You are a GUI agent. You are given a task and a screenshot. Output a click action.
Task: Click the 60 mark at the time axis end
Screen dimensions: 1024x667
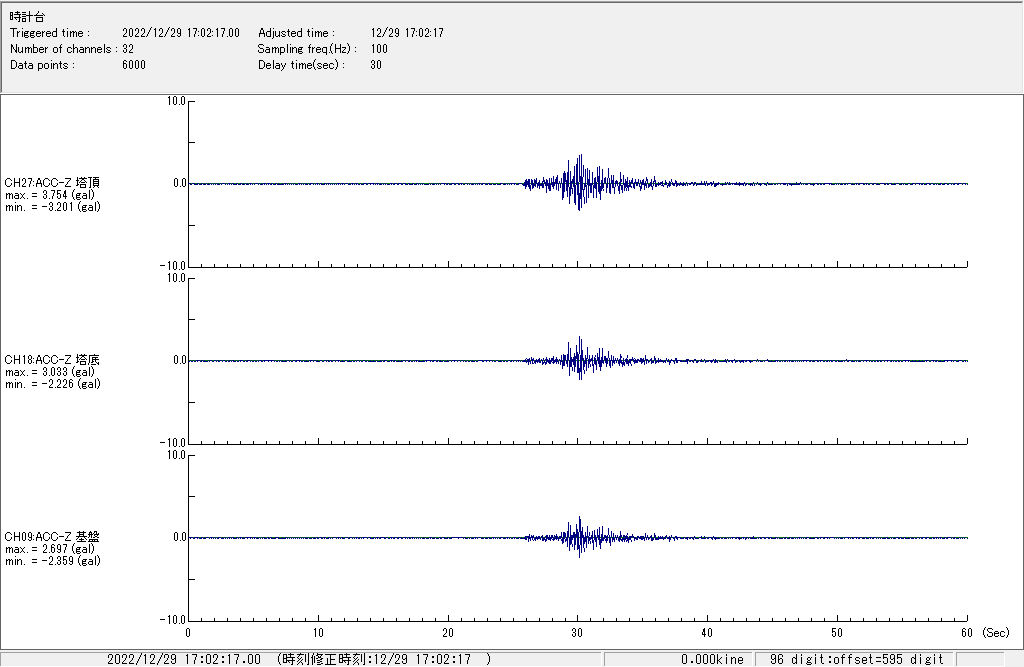pos(966,632)
